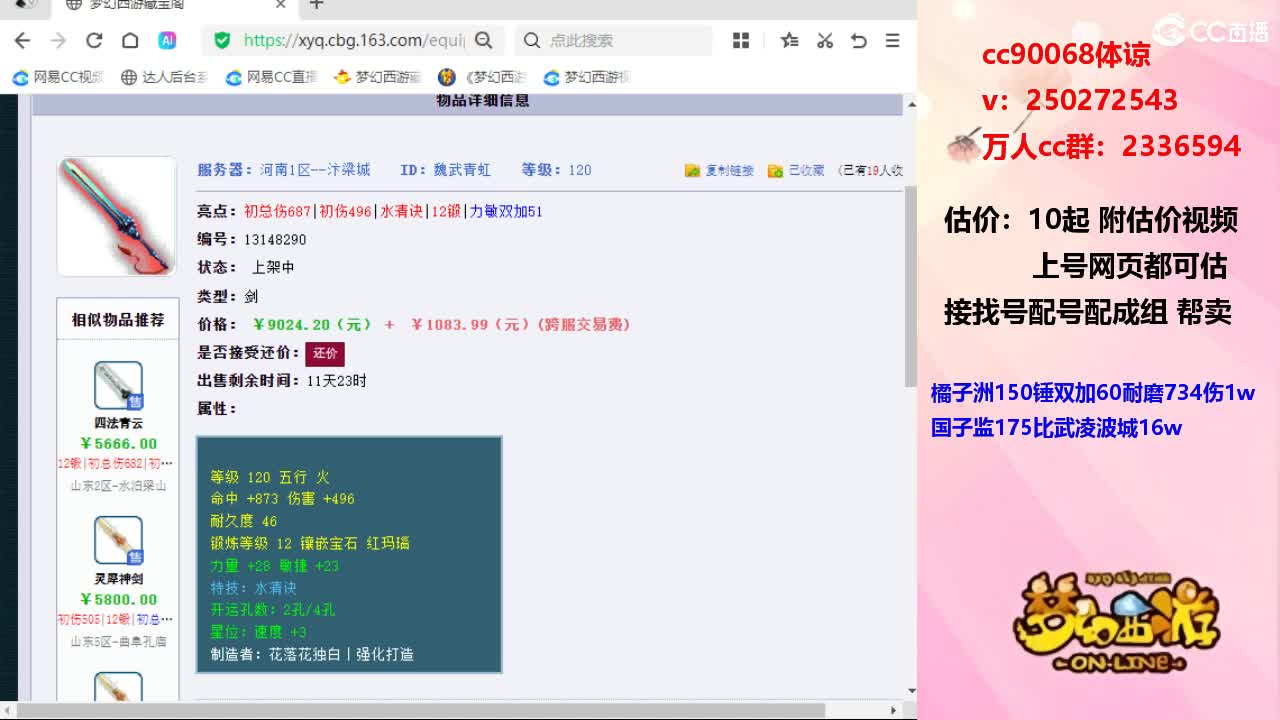The width and height of the screenshot is (1280, 720).
Task: Open the 灵犀神剑 recommended item icon
Action: point(119,541)
